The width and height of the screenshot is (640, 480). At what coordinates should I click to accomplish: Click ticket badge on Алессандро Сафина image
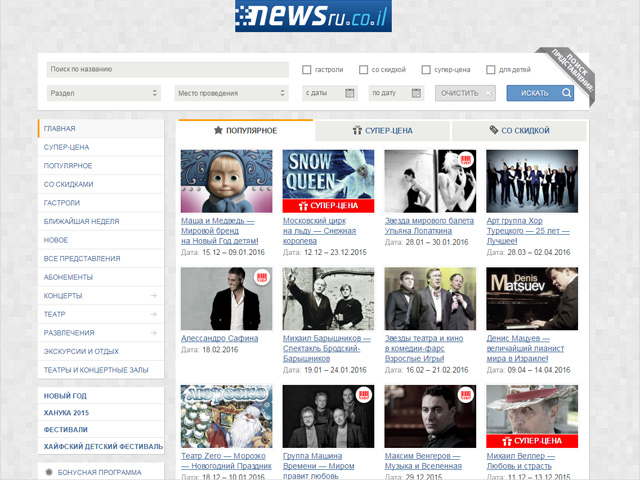click(x=262, y=277)
